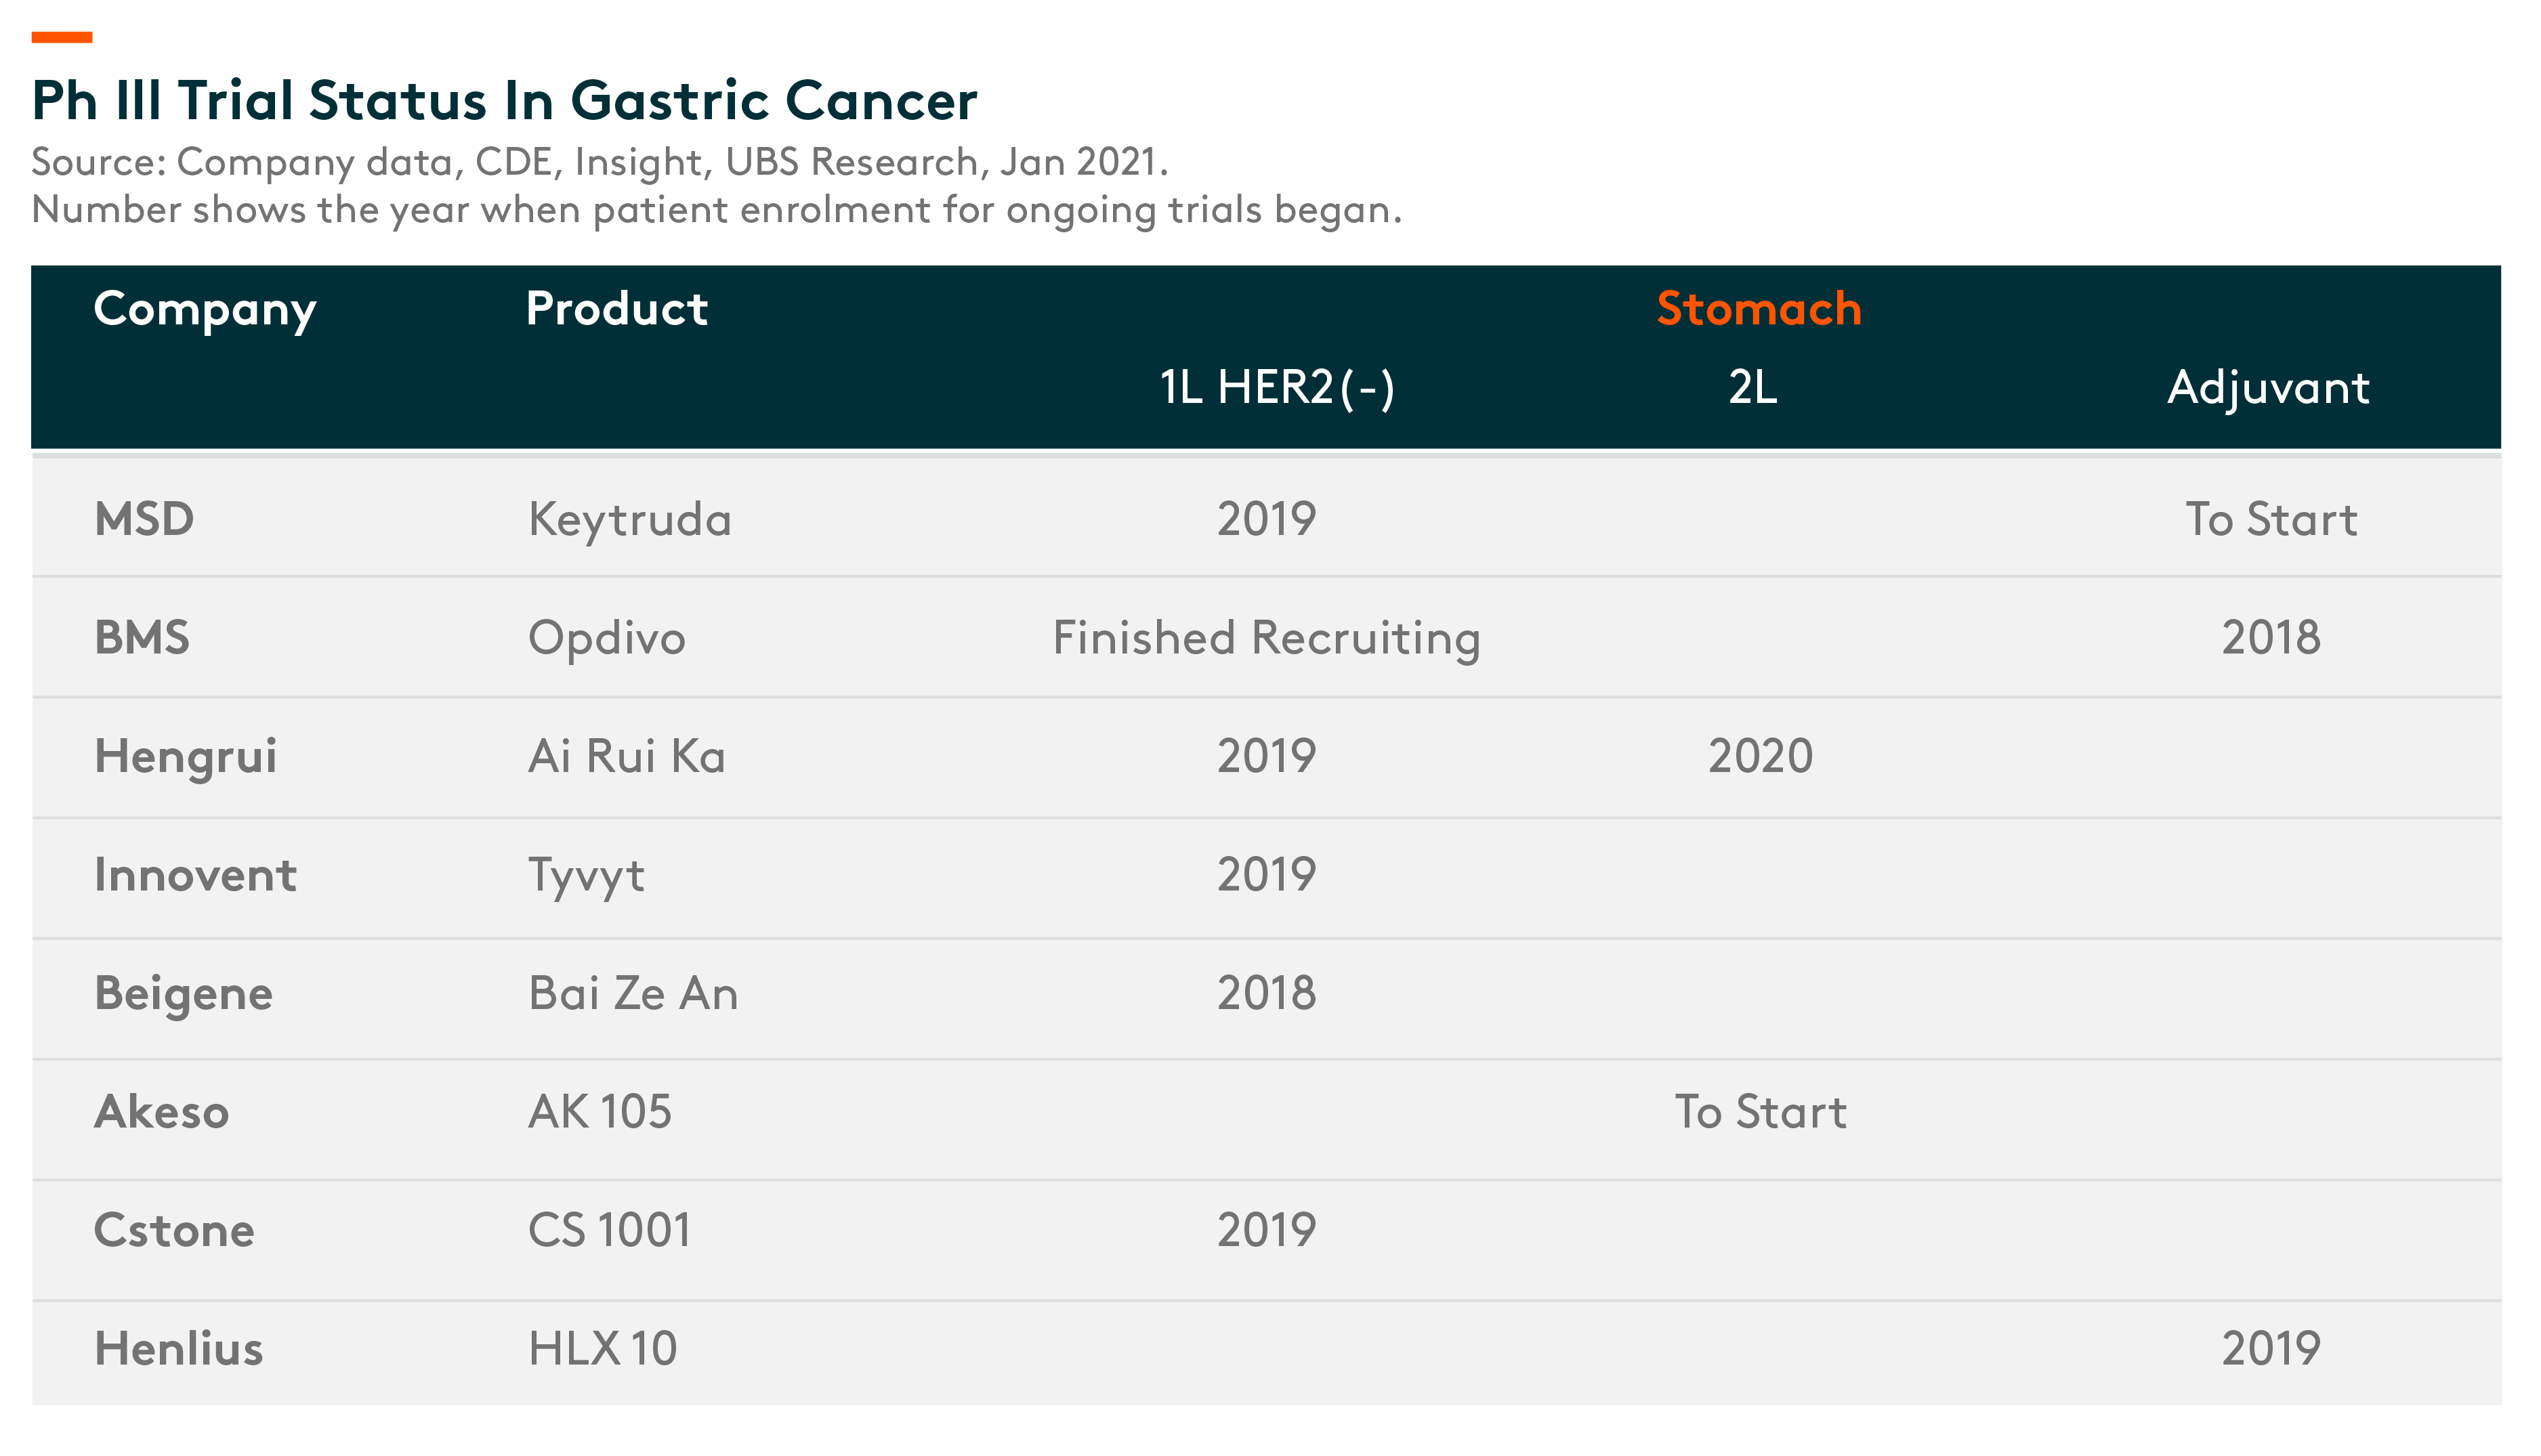Click the Innovent company cell
The image size is (2541, 1456).
tap(196, 875)
